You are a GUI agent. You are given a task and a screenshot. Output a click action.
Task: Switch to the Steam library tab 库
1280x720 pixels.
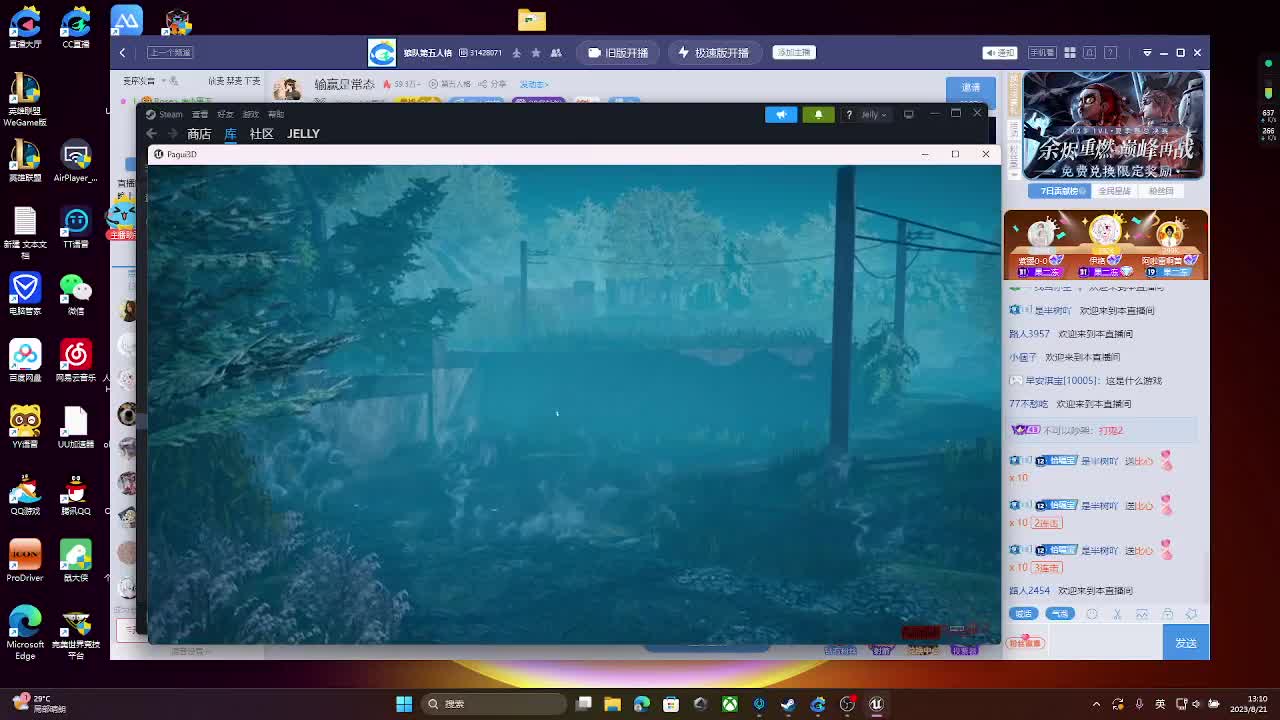click(x=230, y=134)
